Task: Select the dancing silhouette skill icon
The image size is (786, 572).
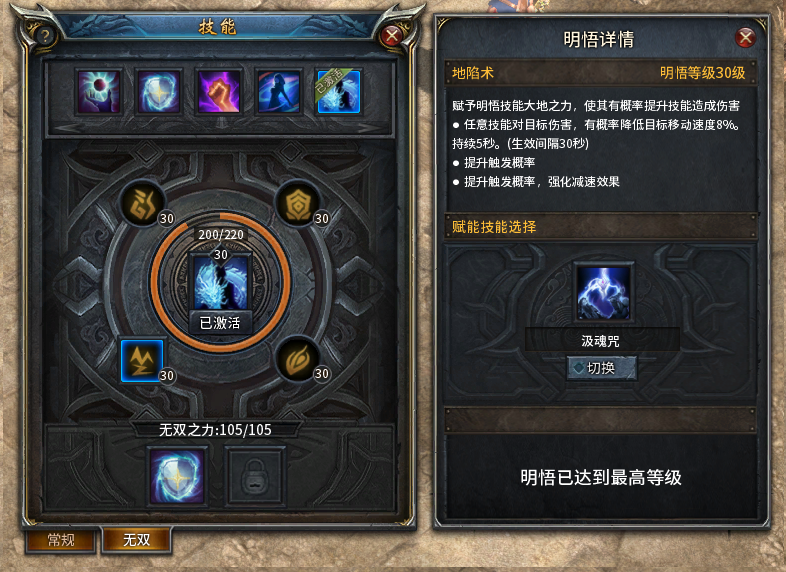Action: tap(279, 92)
